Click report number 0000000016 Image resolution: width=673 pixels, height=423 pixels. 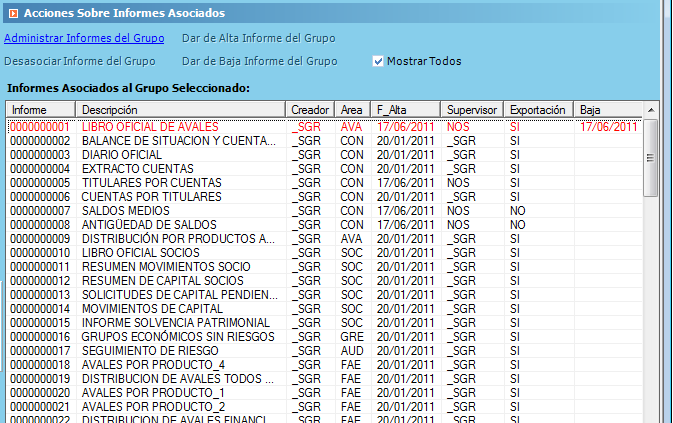point(40,337)
